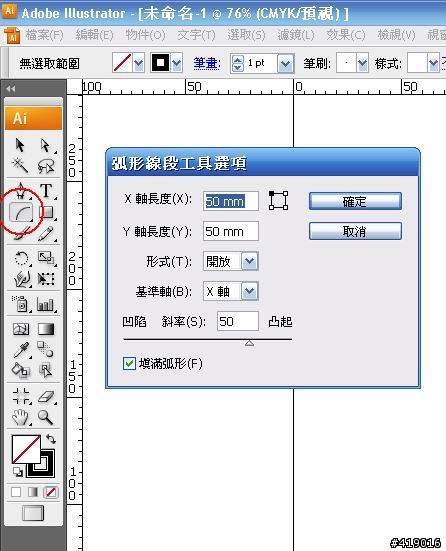Open the 樣式 style dropdown
Viewport: 446px width, 551px height.
click(x=433, y=64)
